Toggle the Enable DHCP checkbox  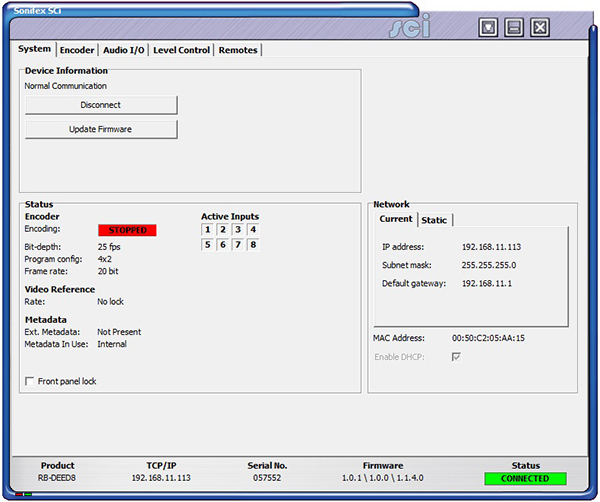click(x=456, y=357)
